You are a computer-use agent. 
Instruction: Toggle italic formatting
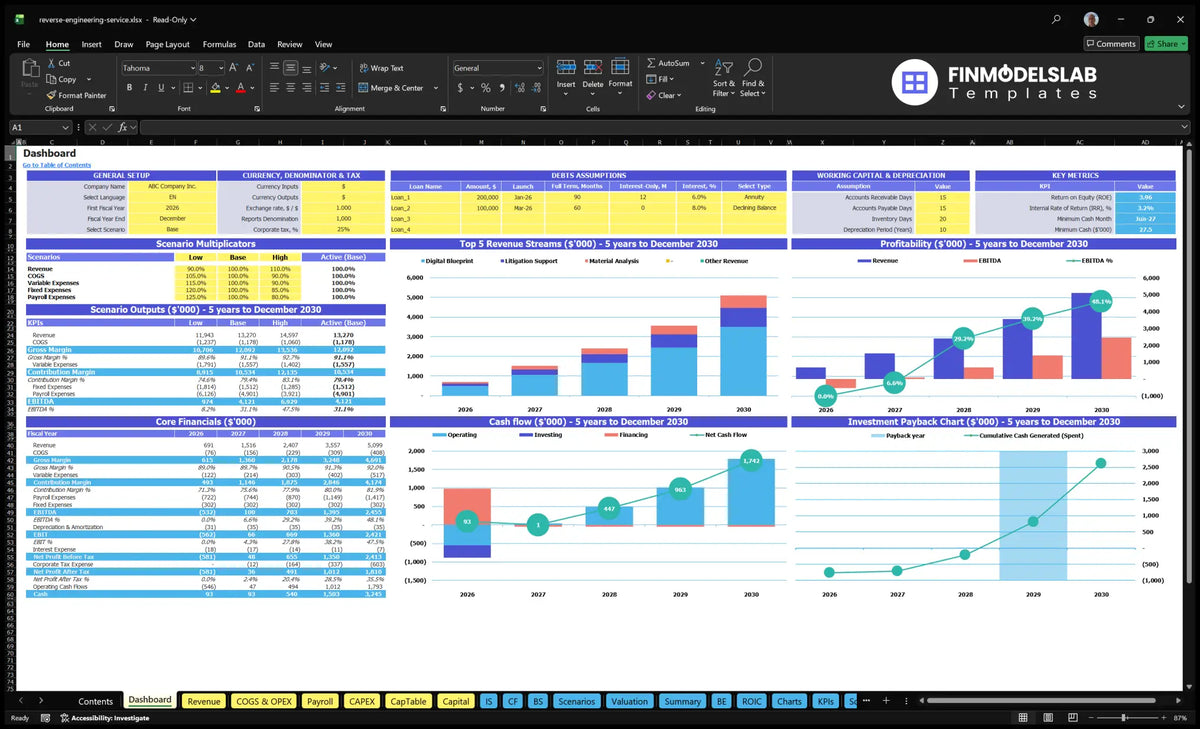coord(145,88)
